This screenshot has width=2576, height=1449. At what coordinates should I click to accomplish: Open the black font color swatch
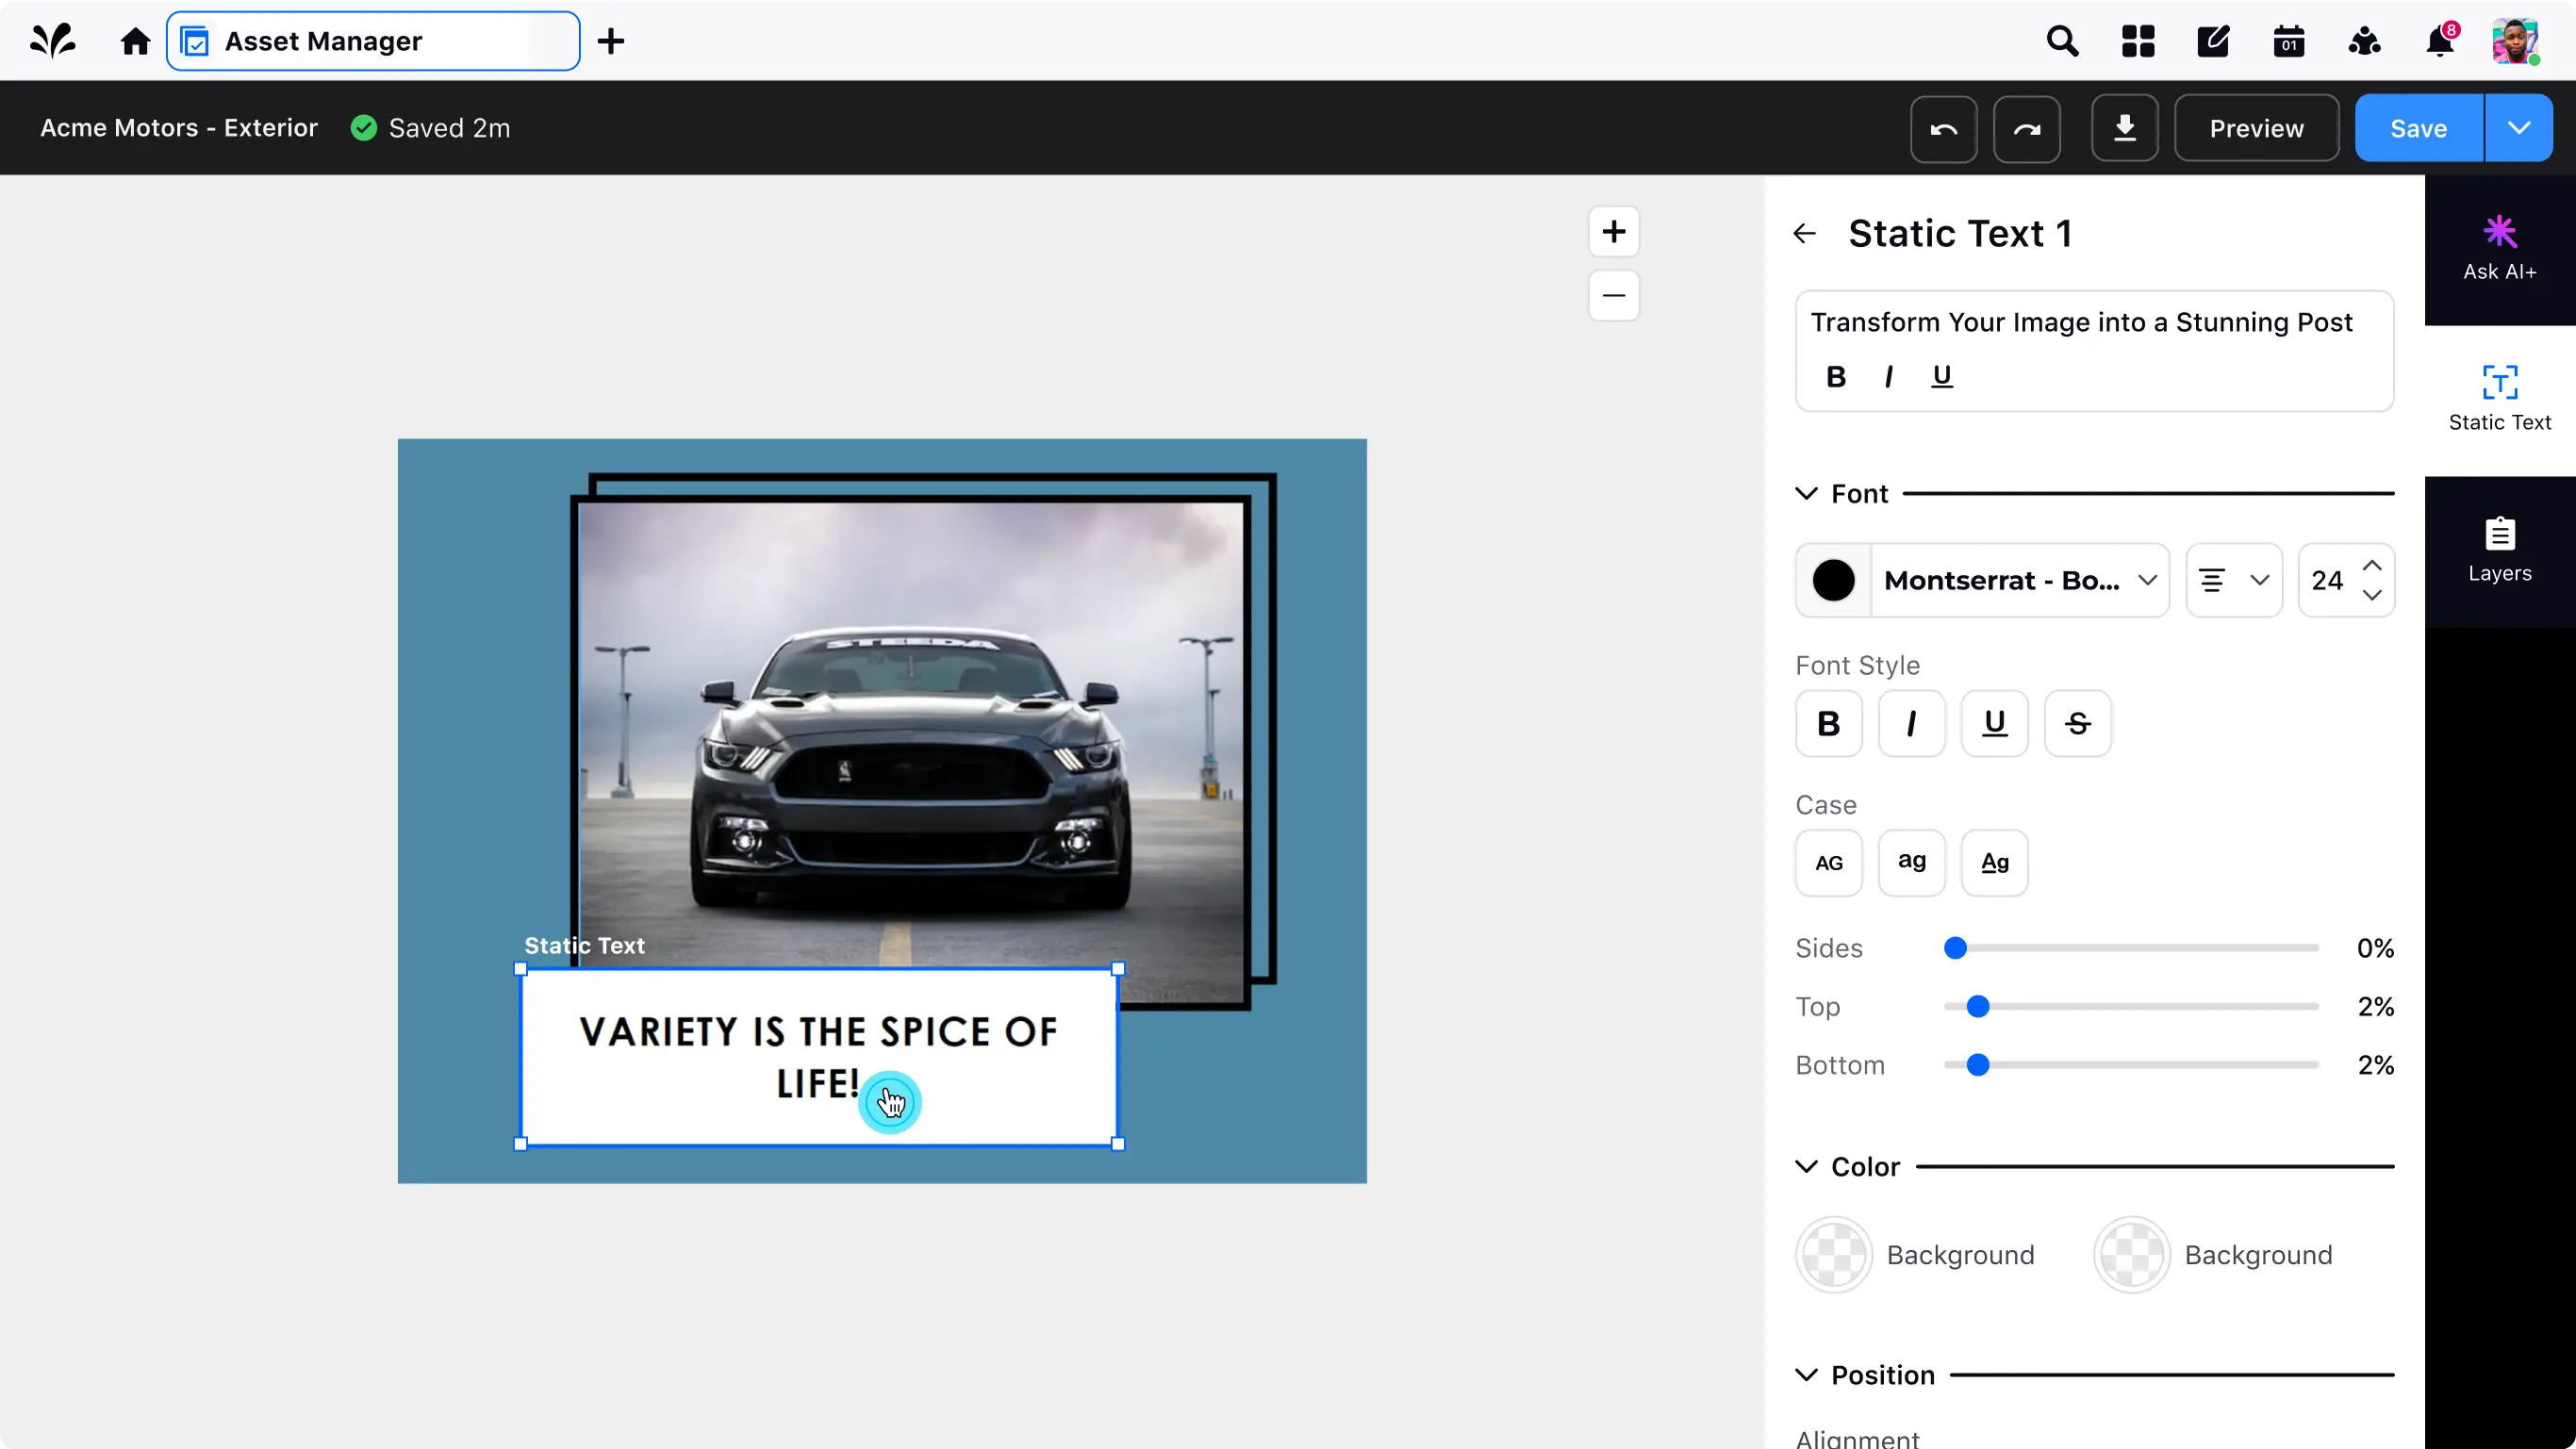tap(1833, 580)
